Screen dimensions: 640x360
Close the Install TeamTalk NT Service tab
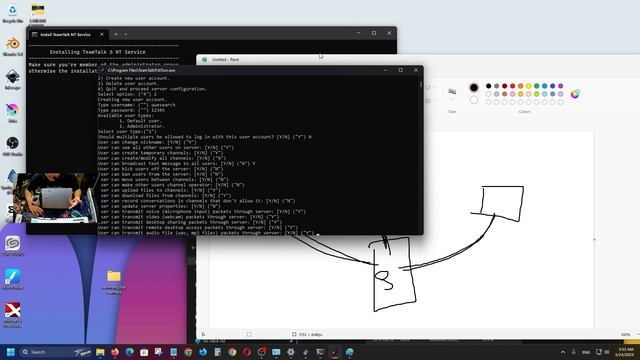tap(102, 34)
